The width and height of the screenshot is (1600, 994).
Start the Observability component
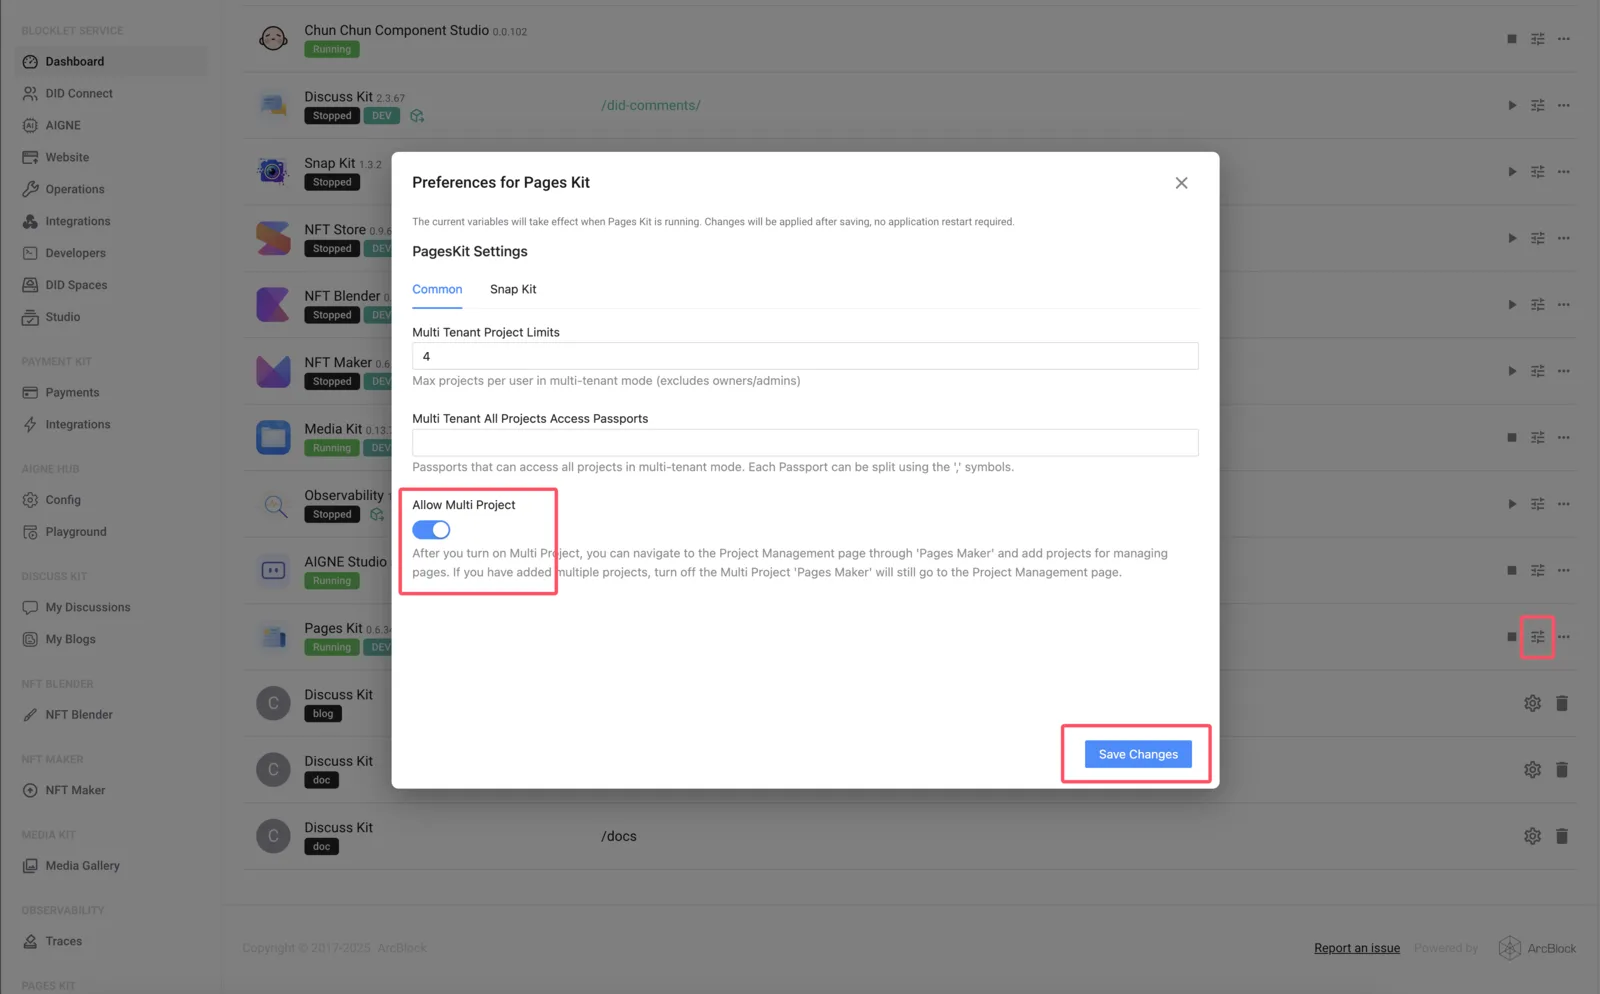click(x=1512, y=504)
